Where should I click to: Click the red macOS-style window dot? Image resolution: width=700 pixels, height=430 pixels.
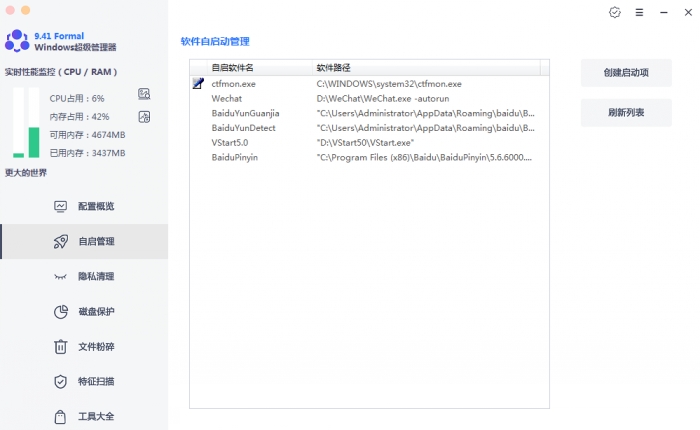(x=10, y=10)
